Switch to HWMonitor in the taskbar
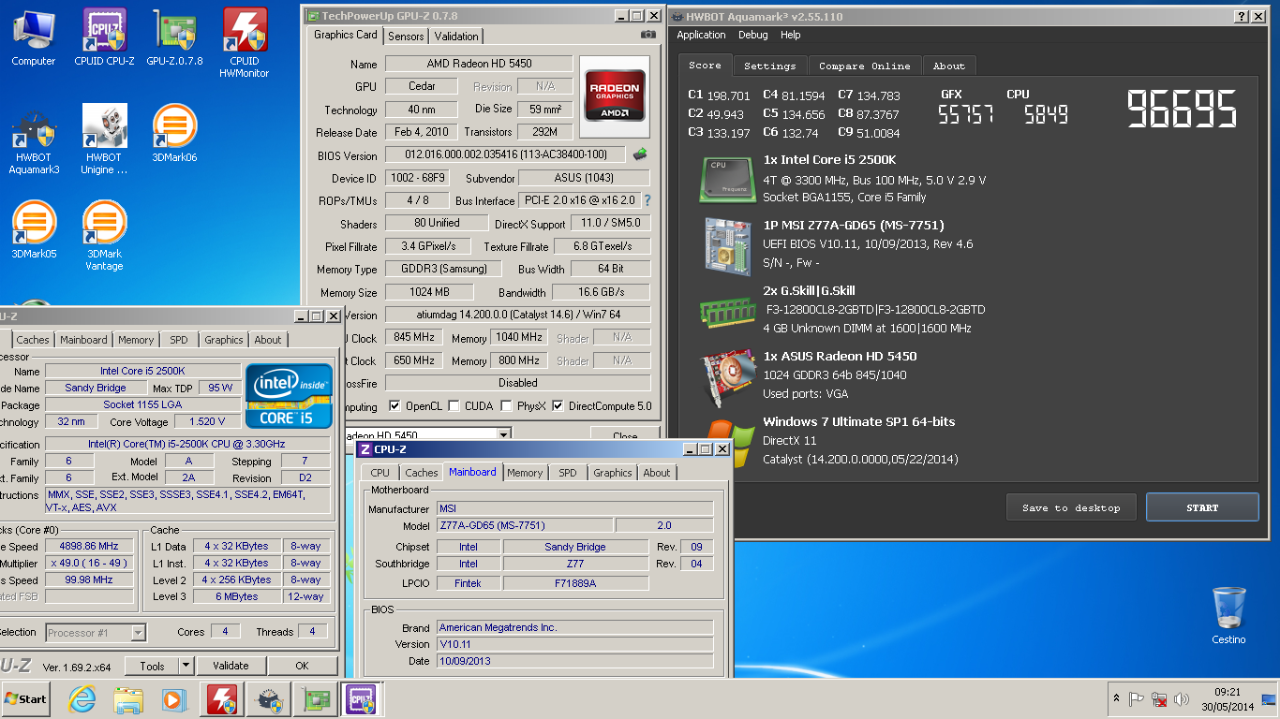The image size is (1280, 719). pos(222,699)
